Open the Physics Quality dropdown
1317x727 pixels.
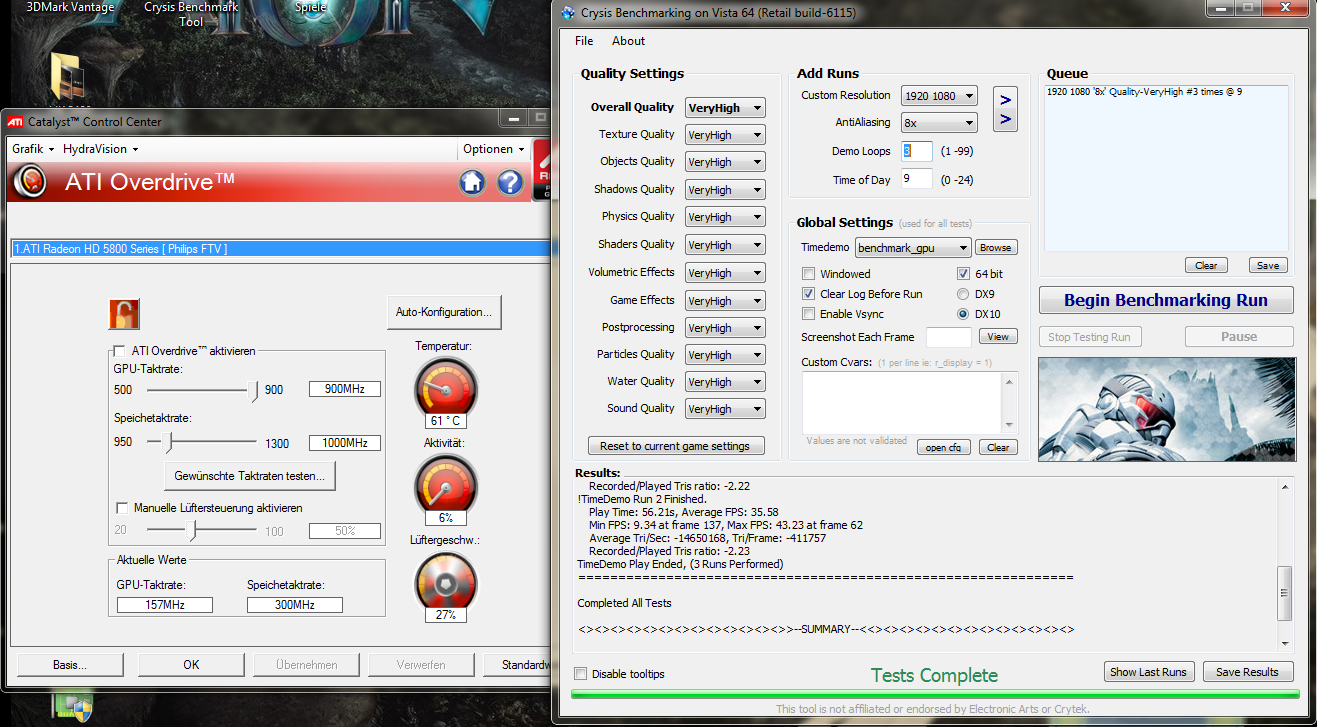725,217
